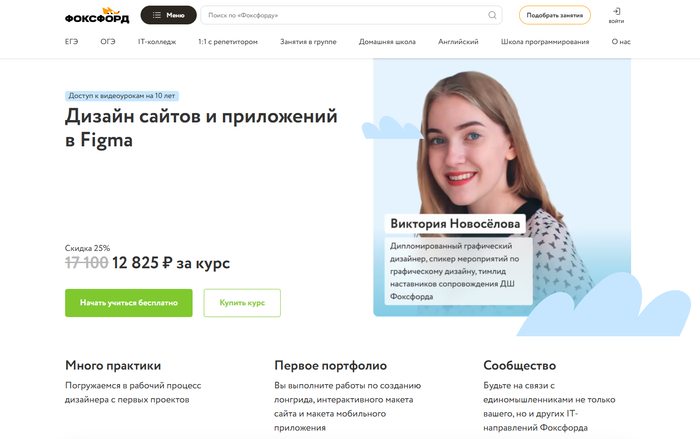Click the search magnifier icon
The width and height of the screenshot is (700, 439).
(492, 15)
